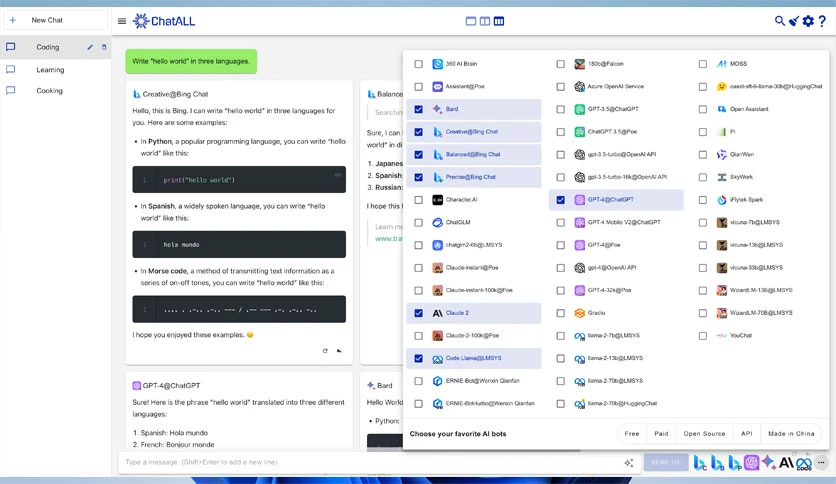Toggle the Code Llama icon in bottom bar

804,464
